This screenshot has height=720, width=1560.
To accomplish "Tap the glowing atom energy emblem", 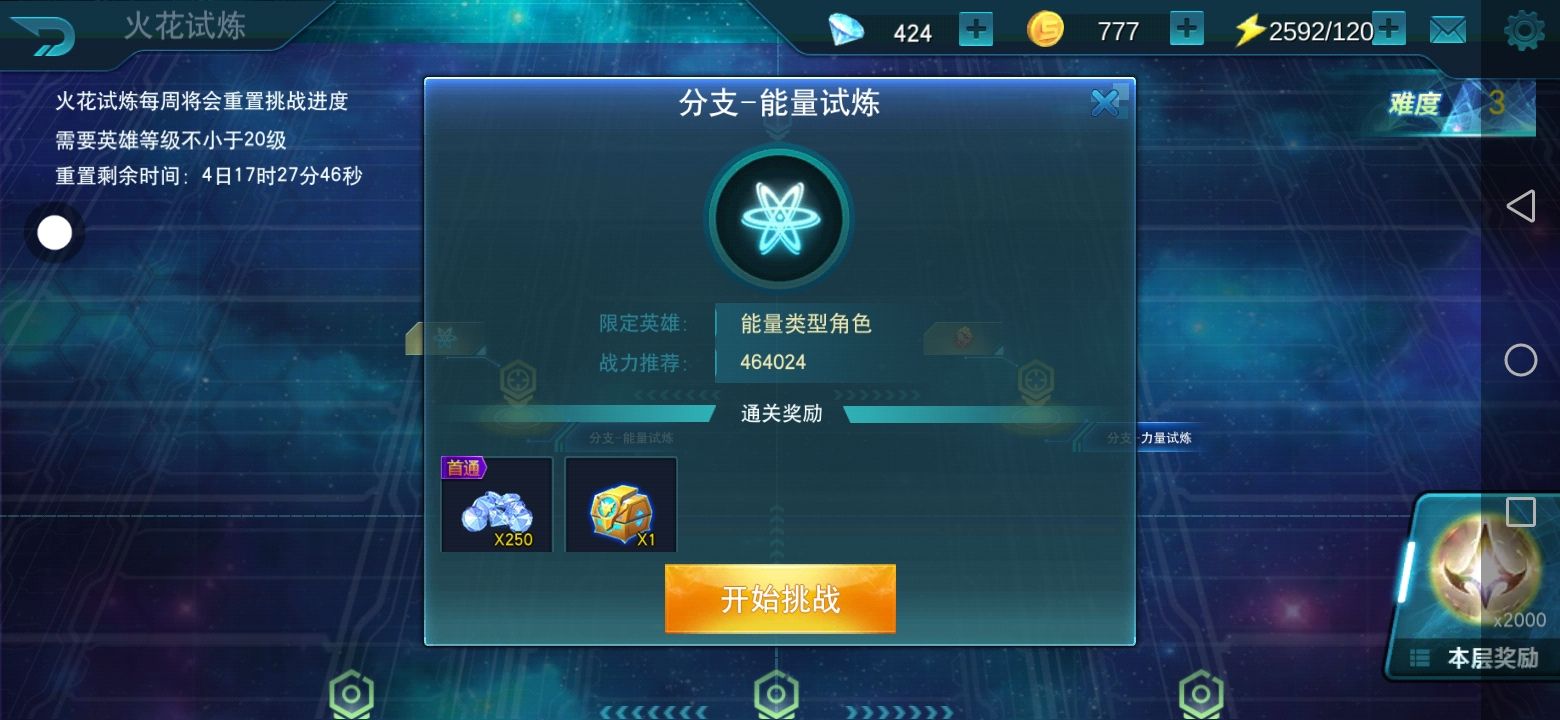I will (x=779, y=219).
